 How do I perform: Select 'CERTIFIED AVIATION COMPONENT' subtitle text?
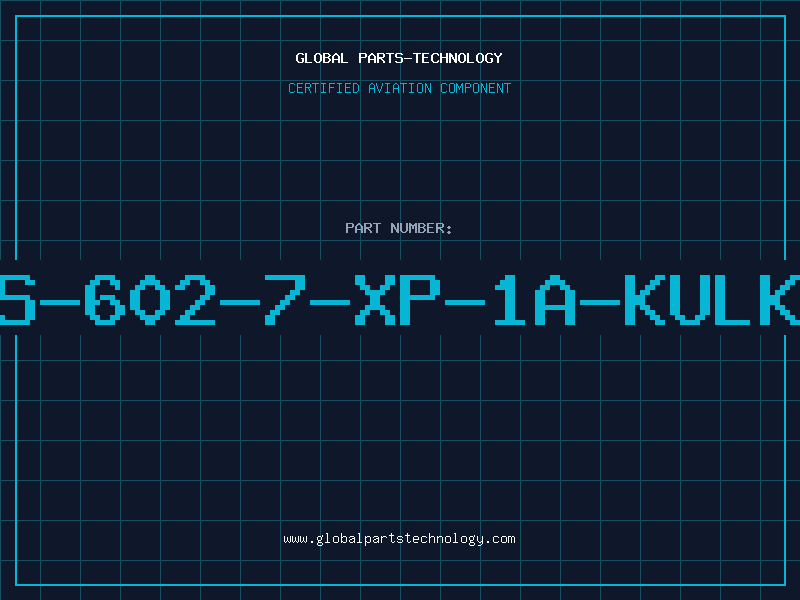399,88
